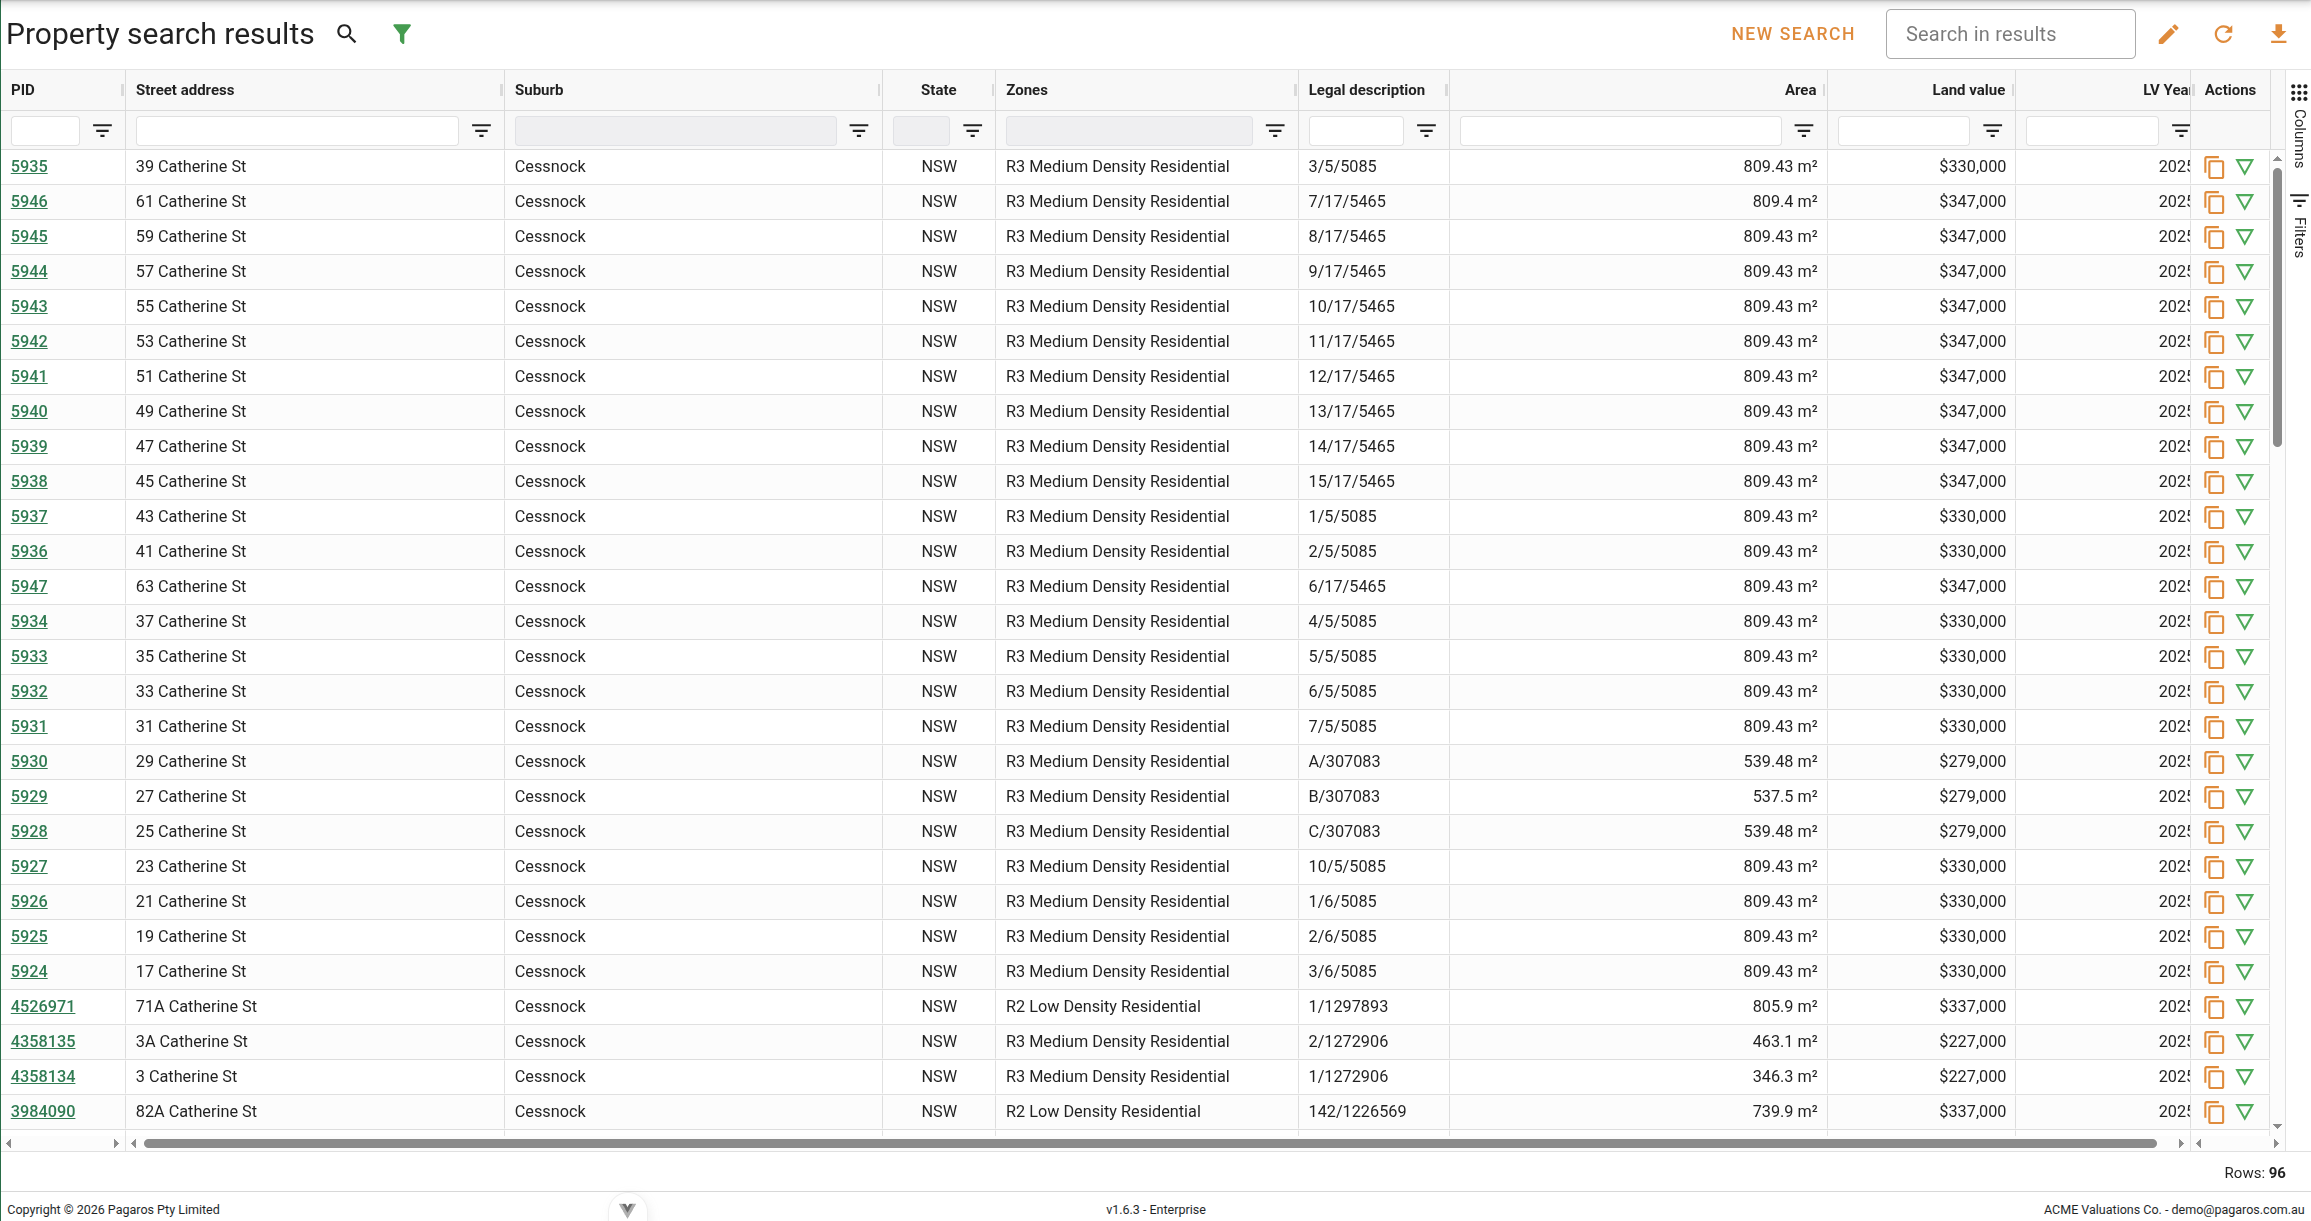Click Street address filter text box

tap(297, 131)
